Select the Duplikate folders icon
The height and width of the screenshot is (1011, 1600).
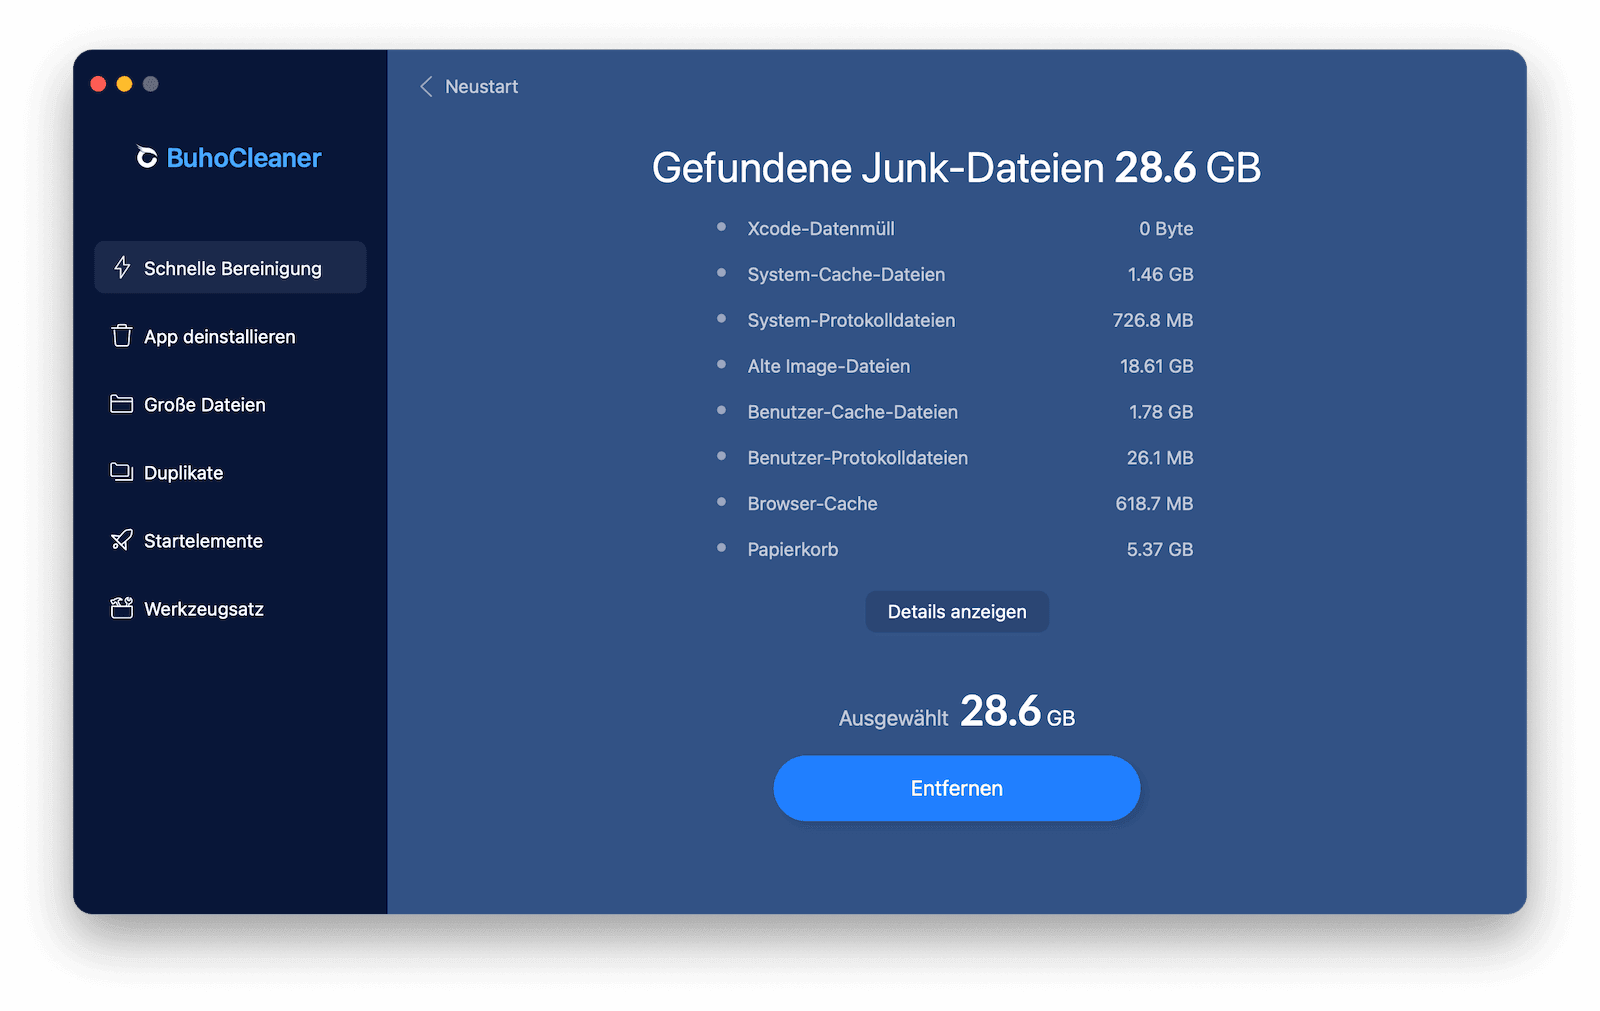coord(121,472)
